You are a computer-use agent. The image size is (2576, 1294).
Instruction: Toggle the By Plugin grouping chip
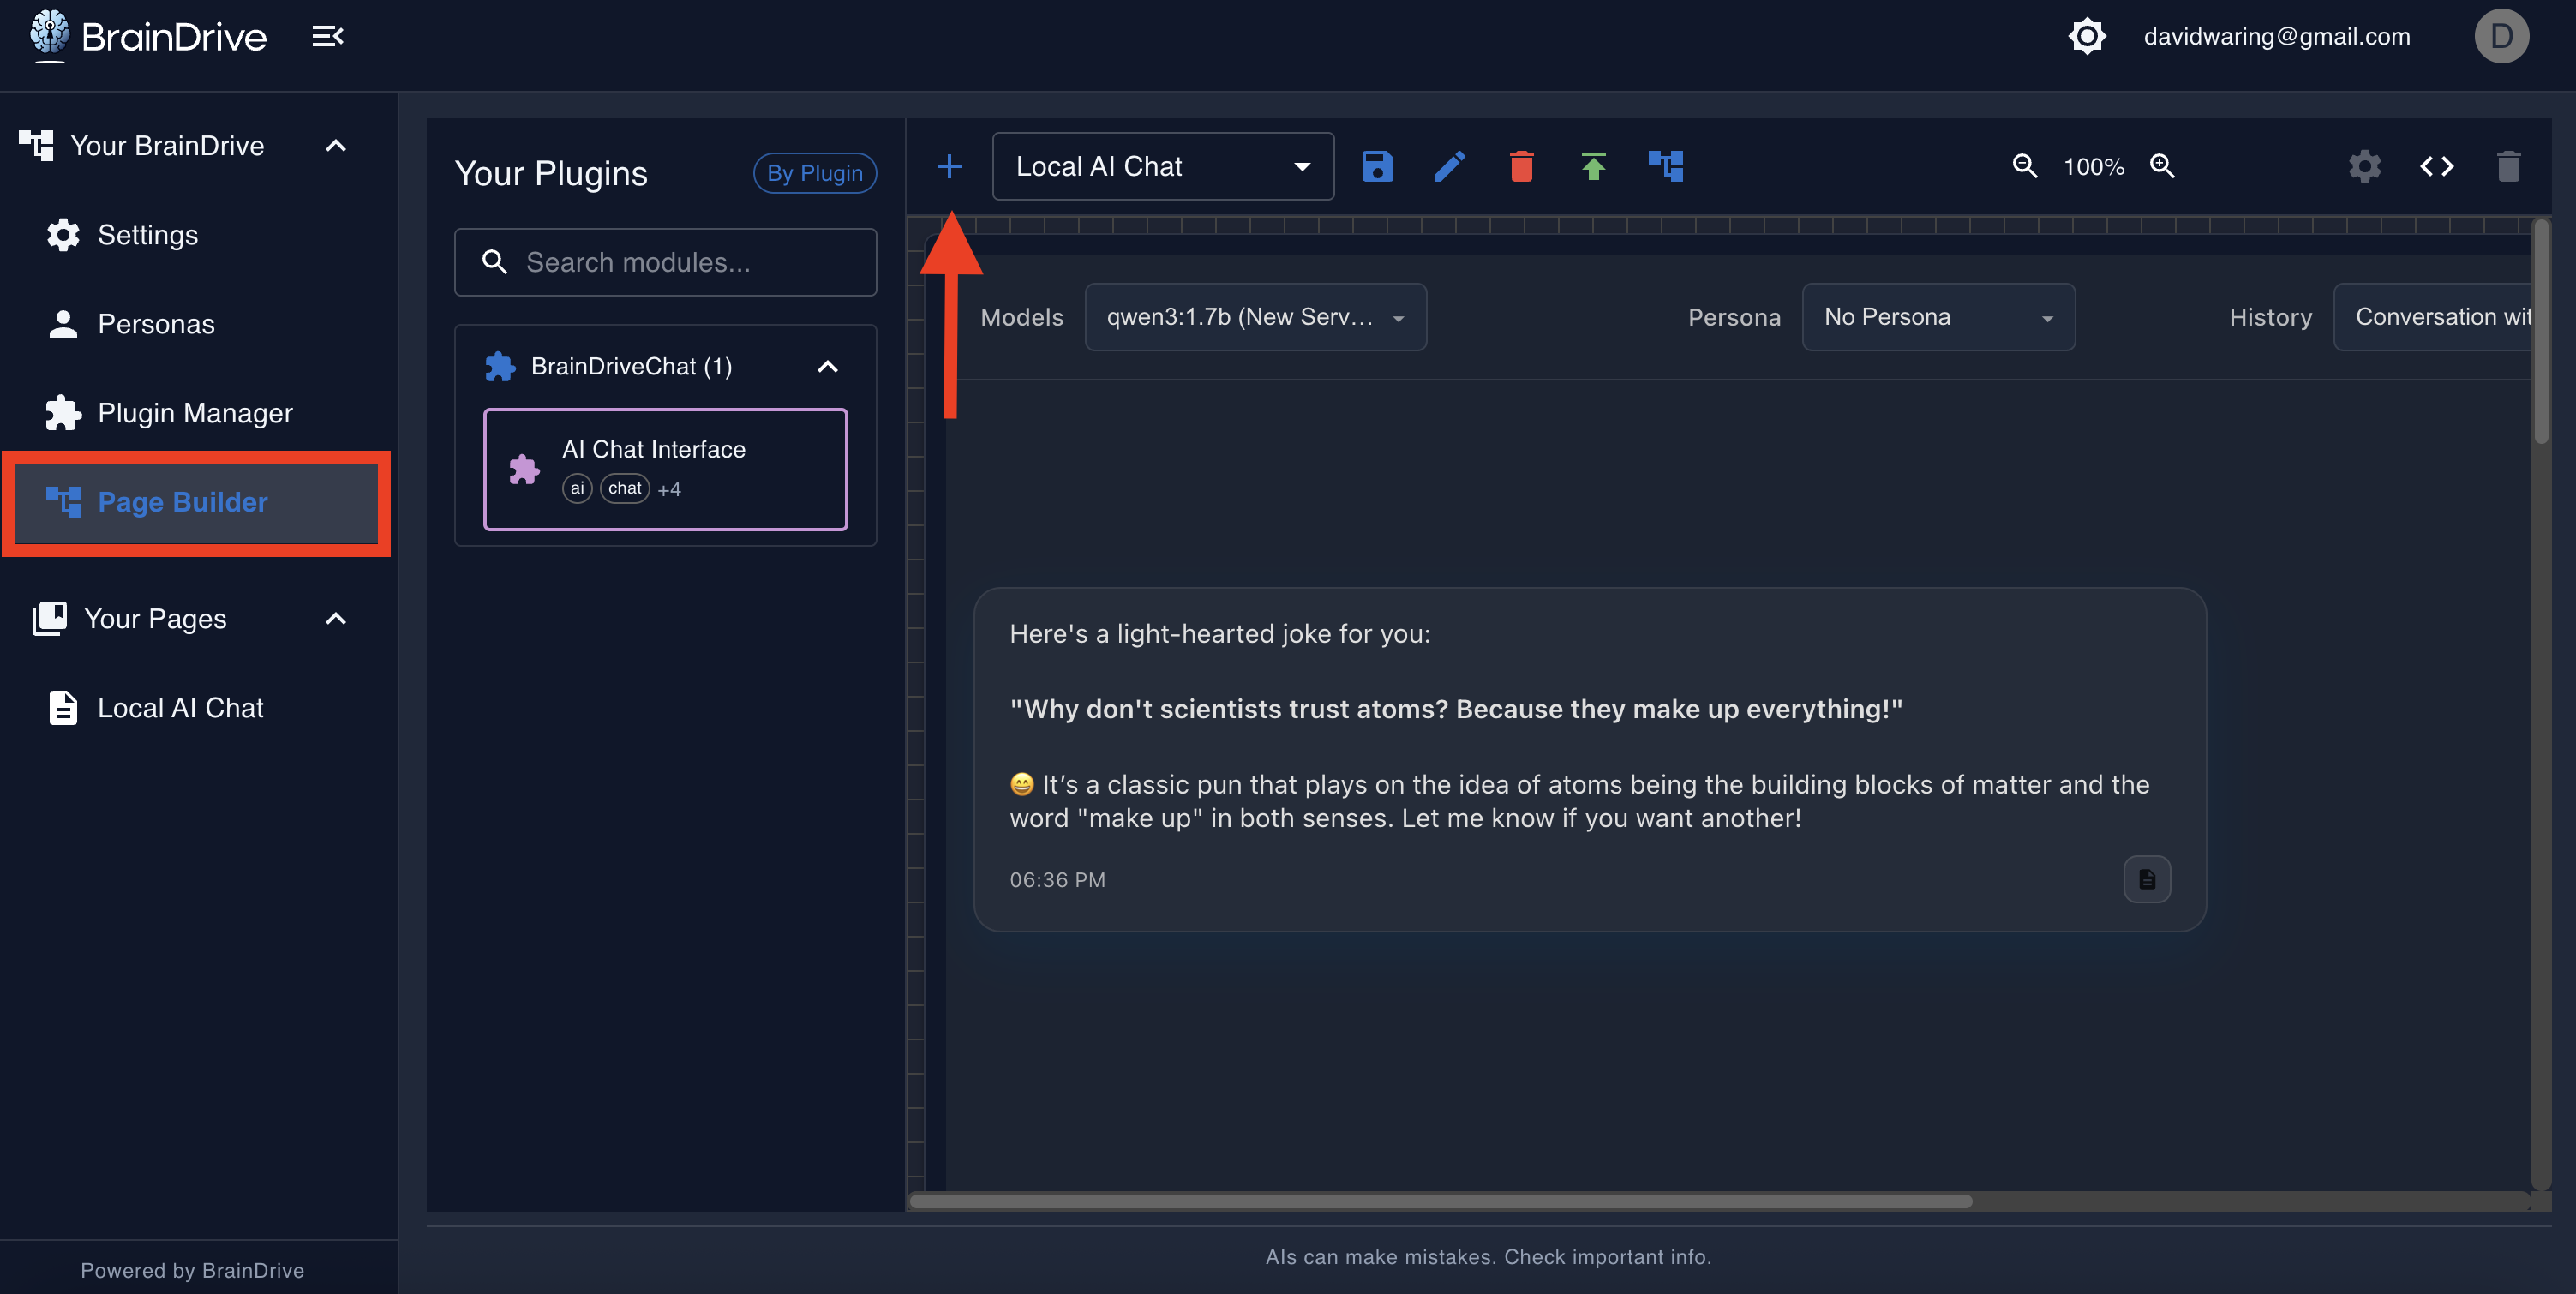click(814, 173)
